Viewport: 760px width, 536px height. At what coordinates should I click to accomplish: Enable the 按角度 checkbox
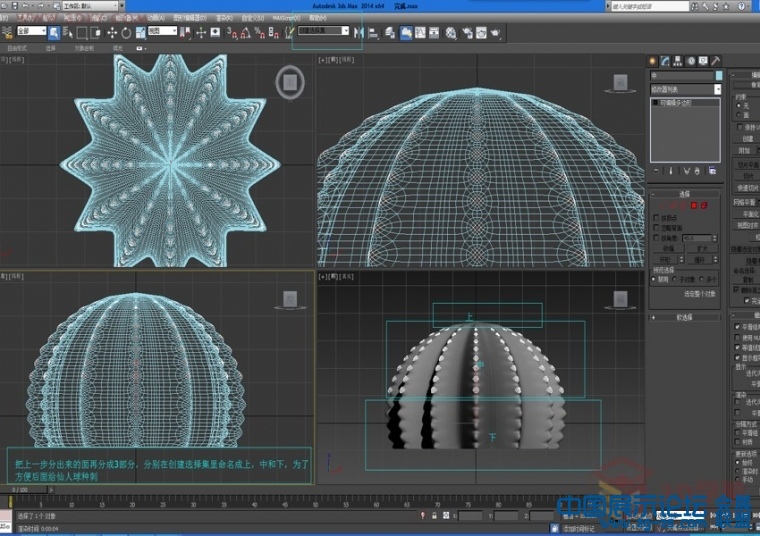tap(656, 238)
